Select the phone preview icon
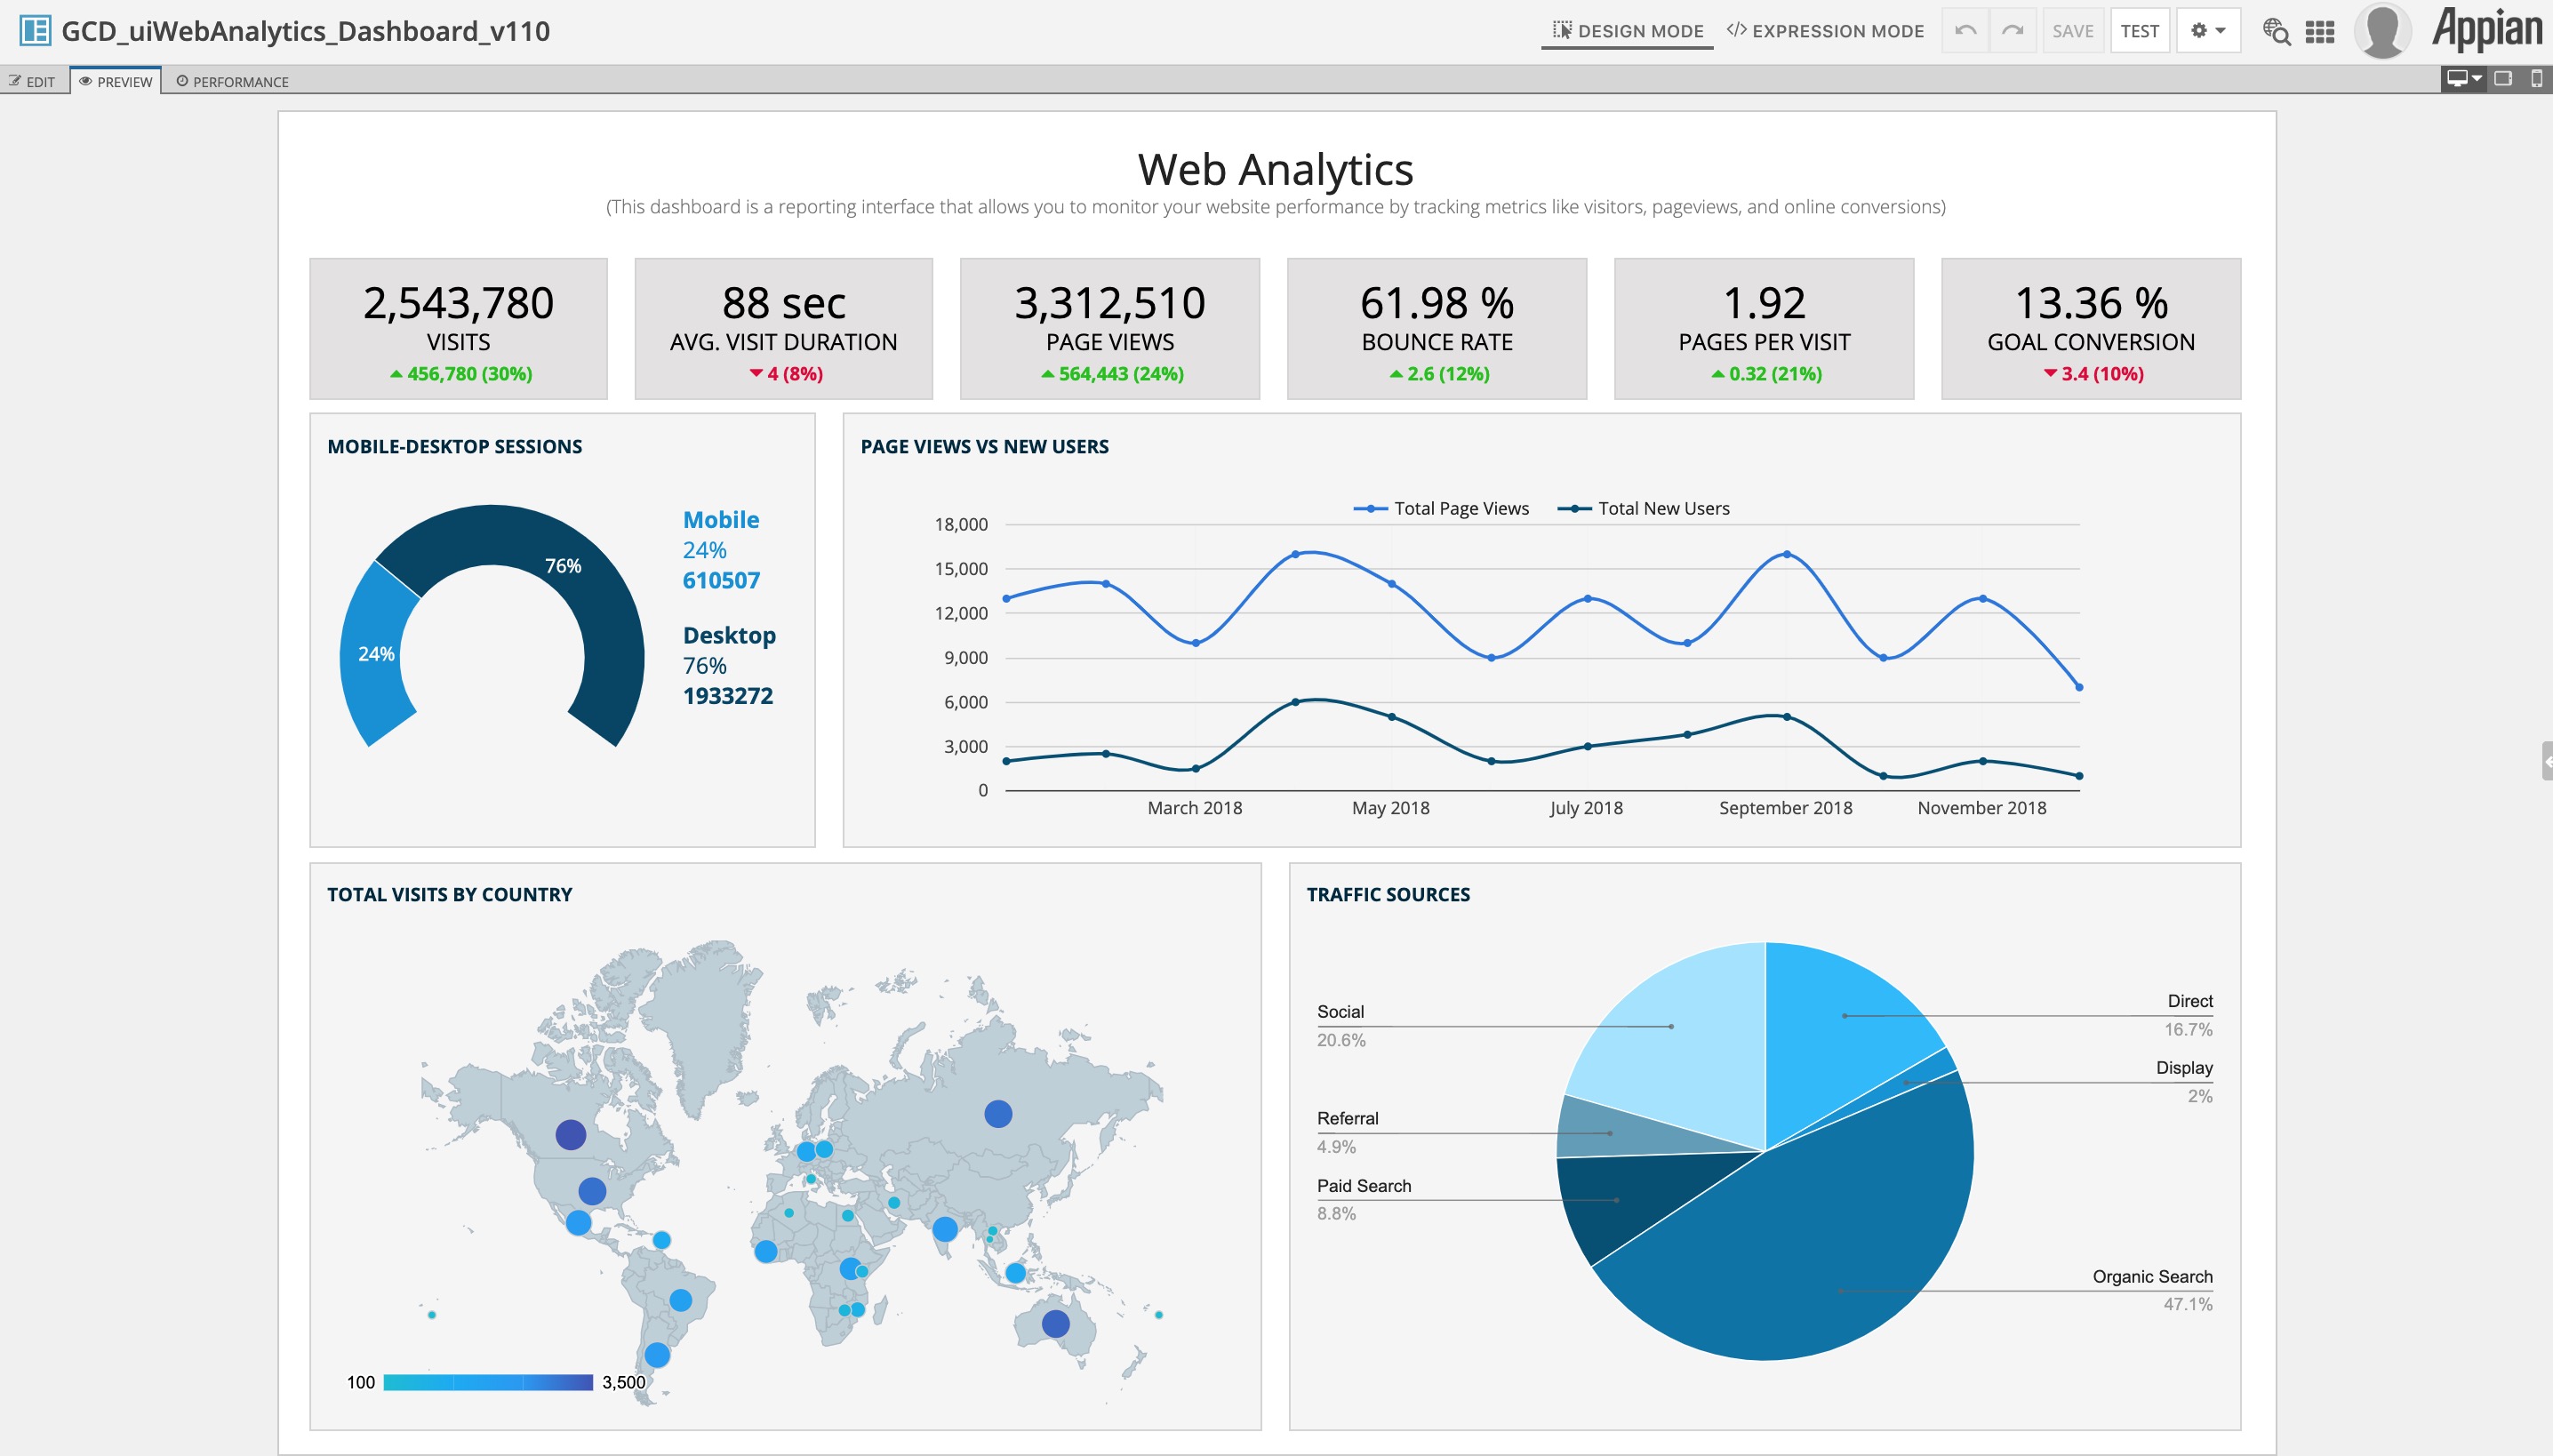The image size is (2553, 1456). pyautogui.click(x=2537, y=77)
